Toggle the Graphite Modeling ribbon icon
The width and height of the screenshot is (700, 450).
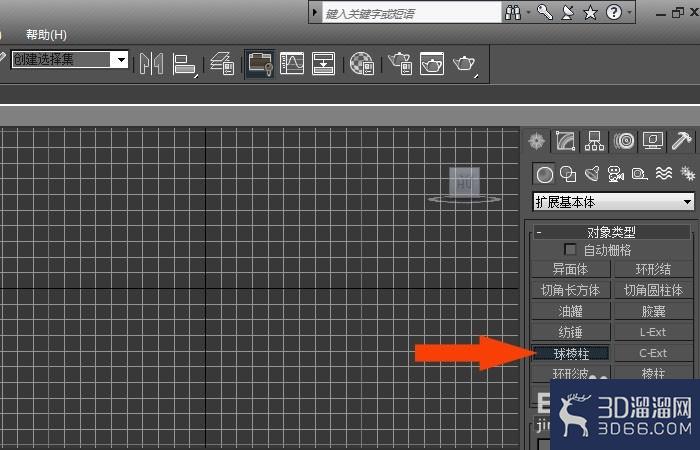[x=260, y=63]
